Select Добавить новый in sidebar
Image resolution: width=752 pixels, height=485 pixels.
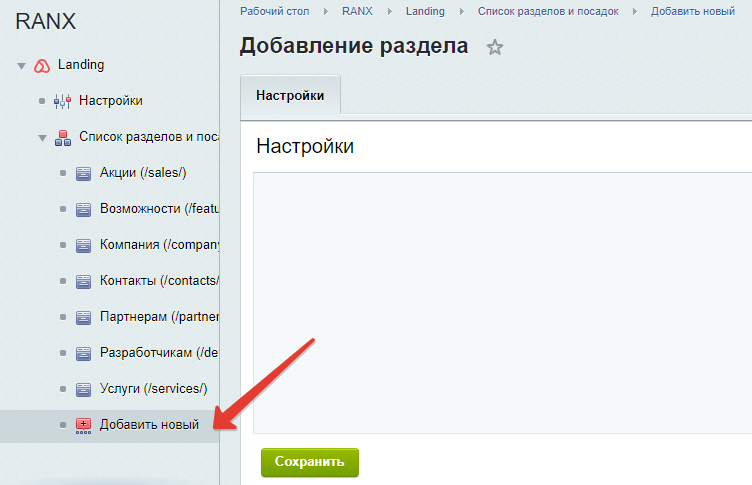pos(149,425)
